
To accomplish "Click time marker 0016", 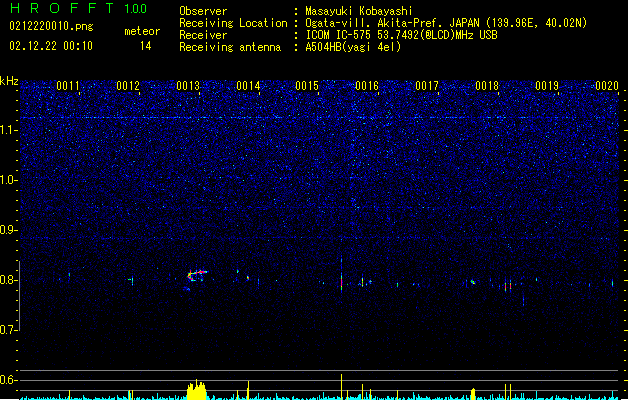I will (x=367, y=86).
